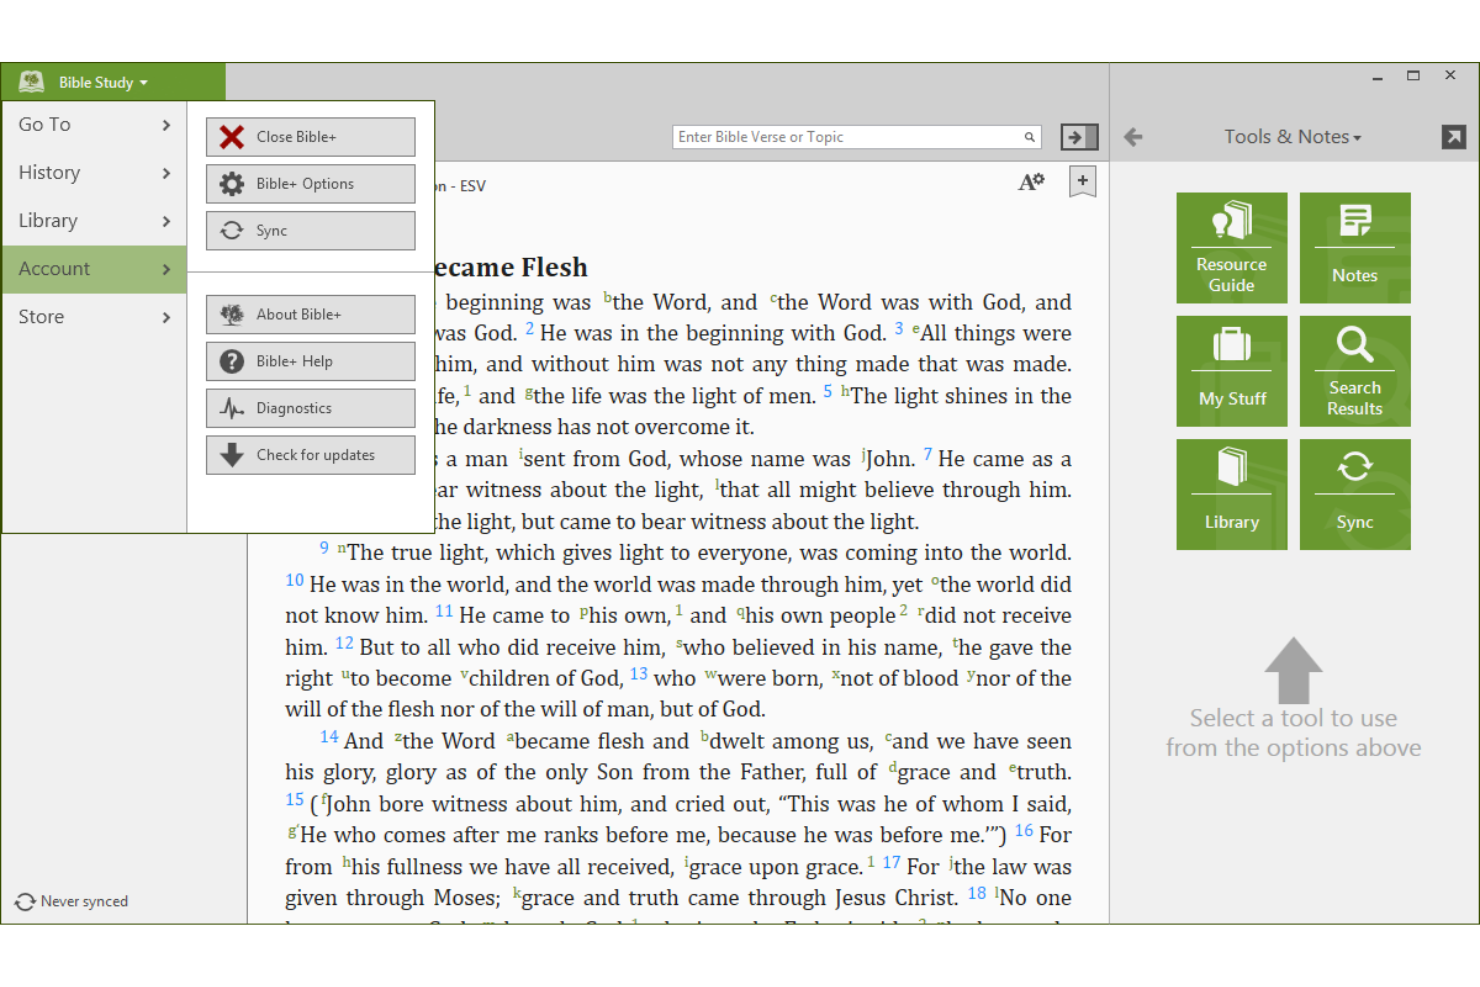This screenshot has height=987, width=1480.
Task: Click the magnifier icon in the verse search box
Action: click(x=1029, y=137)
